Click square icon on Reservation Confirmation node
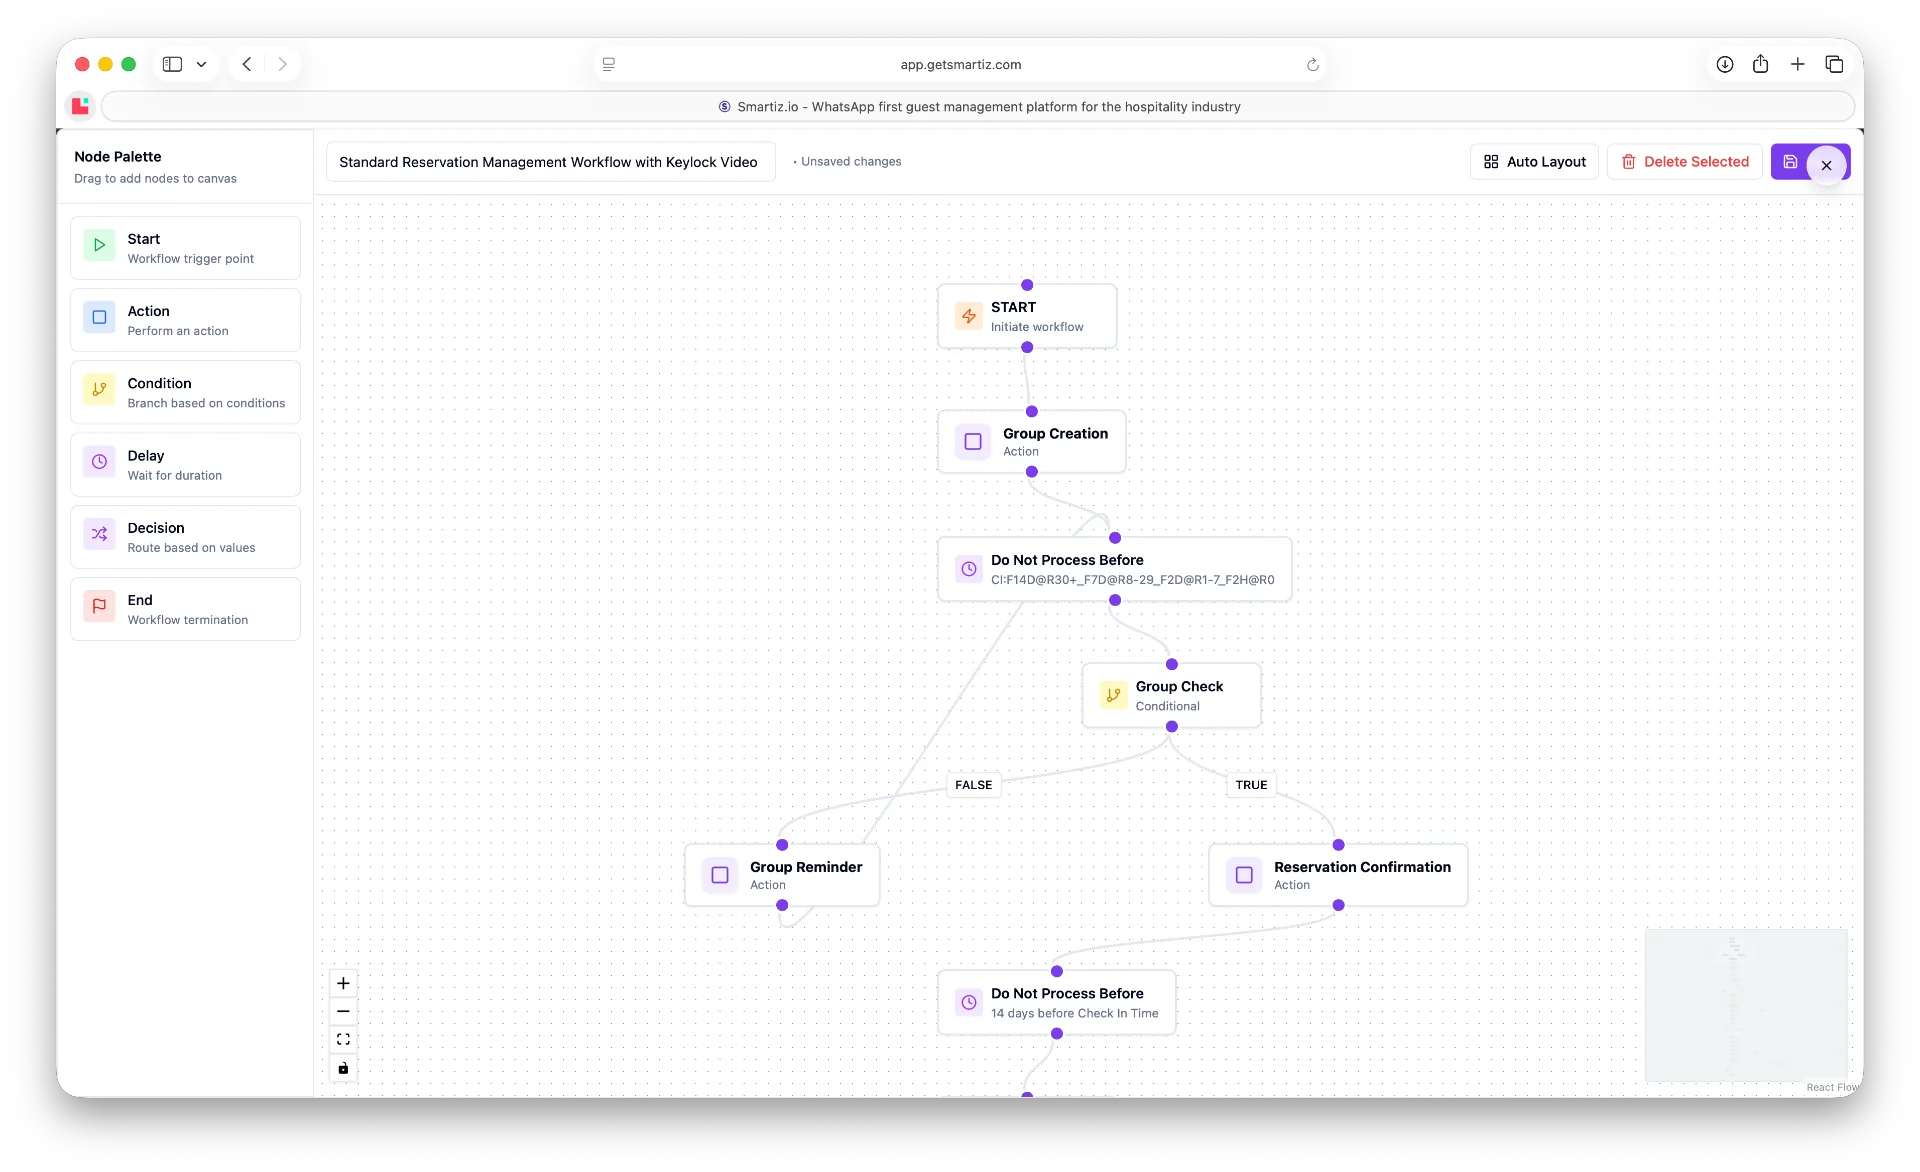Screen dimensions: 1920x1172 coord(1244,875)
